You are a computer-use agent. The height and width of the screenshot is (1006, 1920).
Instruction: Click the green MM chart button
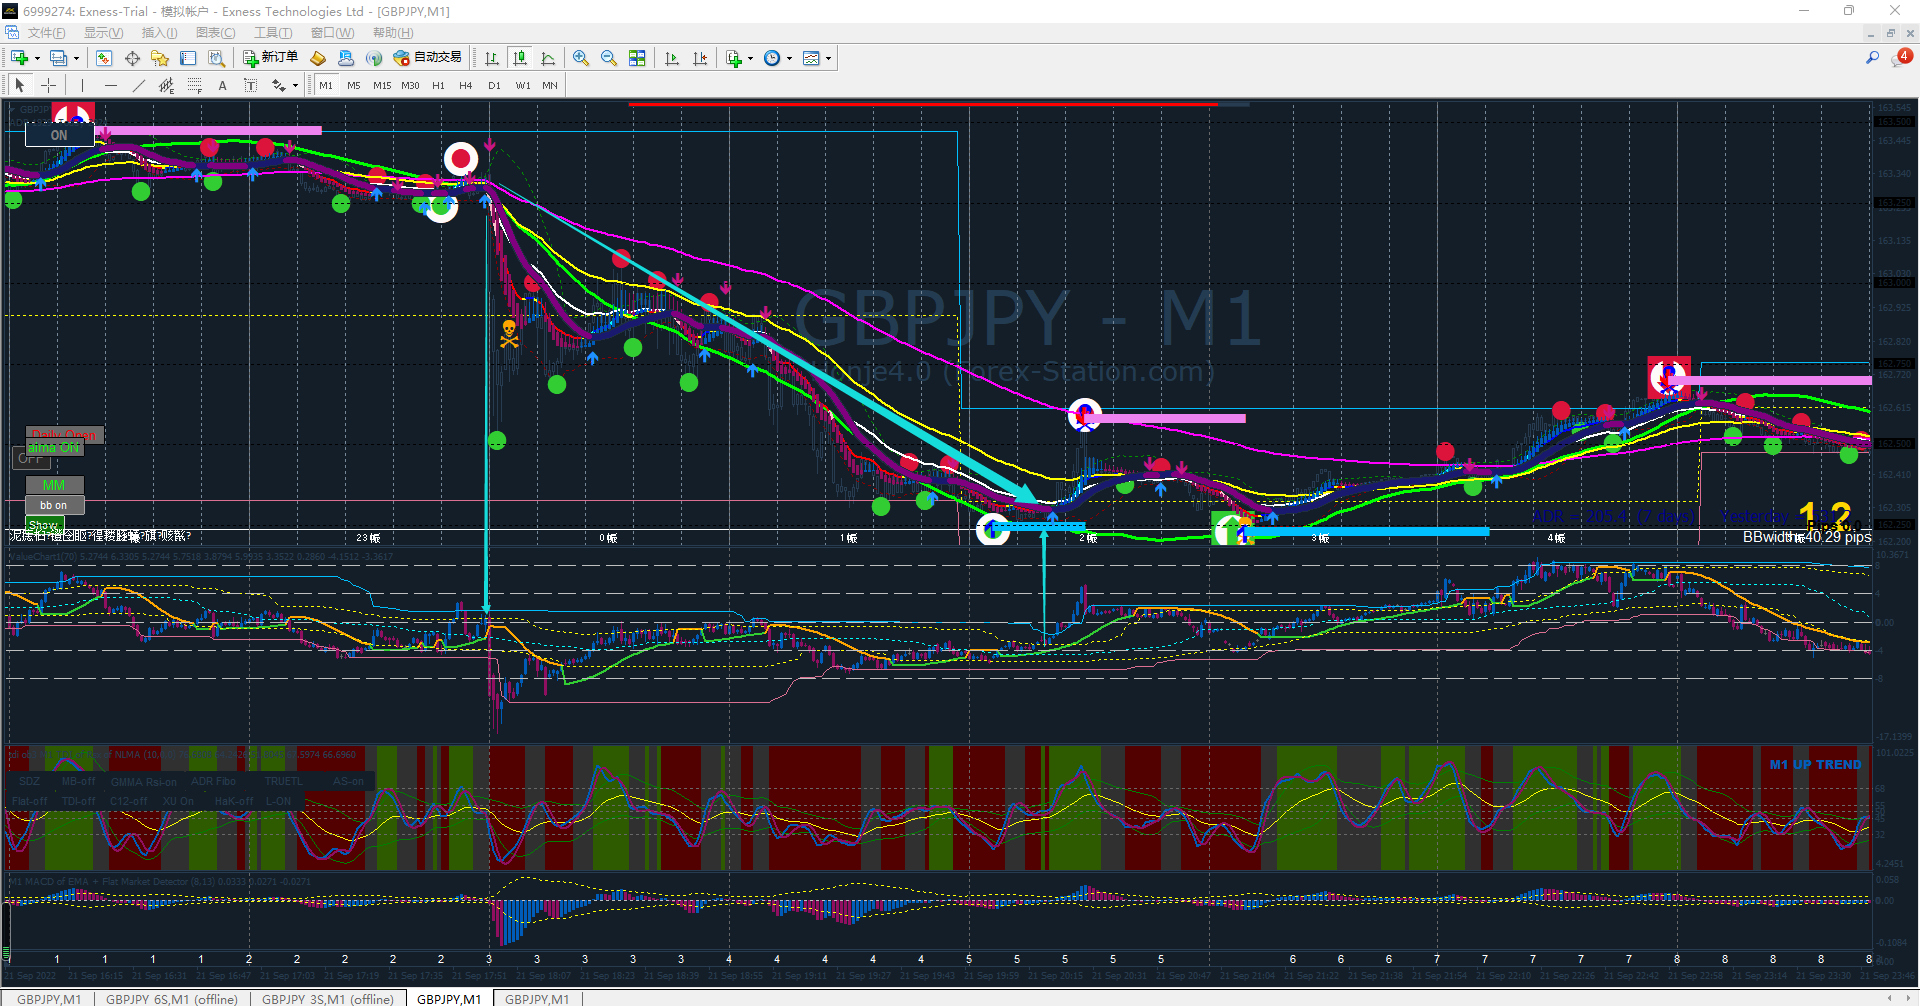tap(54, 485)
